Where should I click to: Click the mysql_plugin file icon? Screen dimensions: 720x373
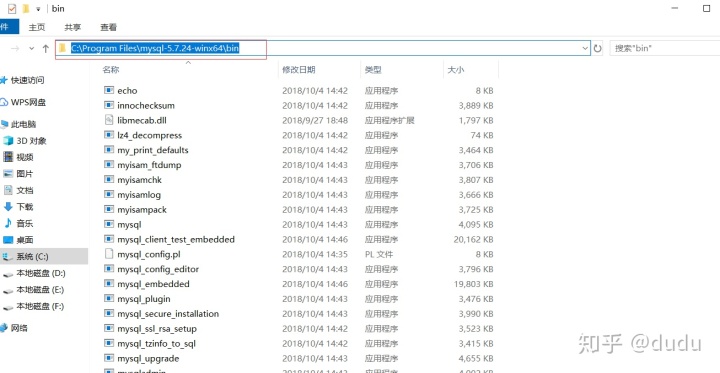[109, 299]
